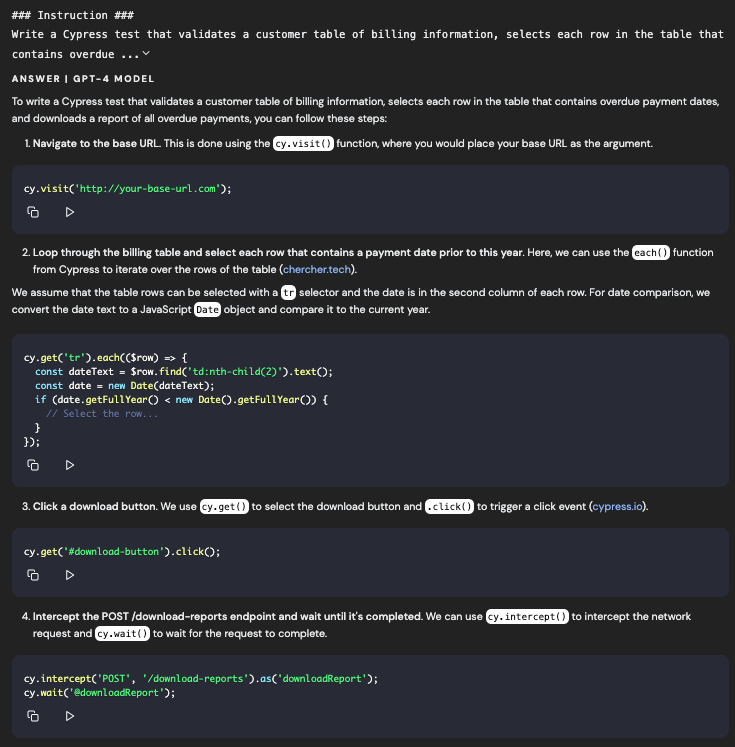
Task: Click the inline .click() code tag
Action: (449, 507)
